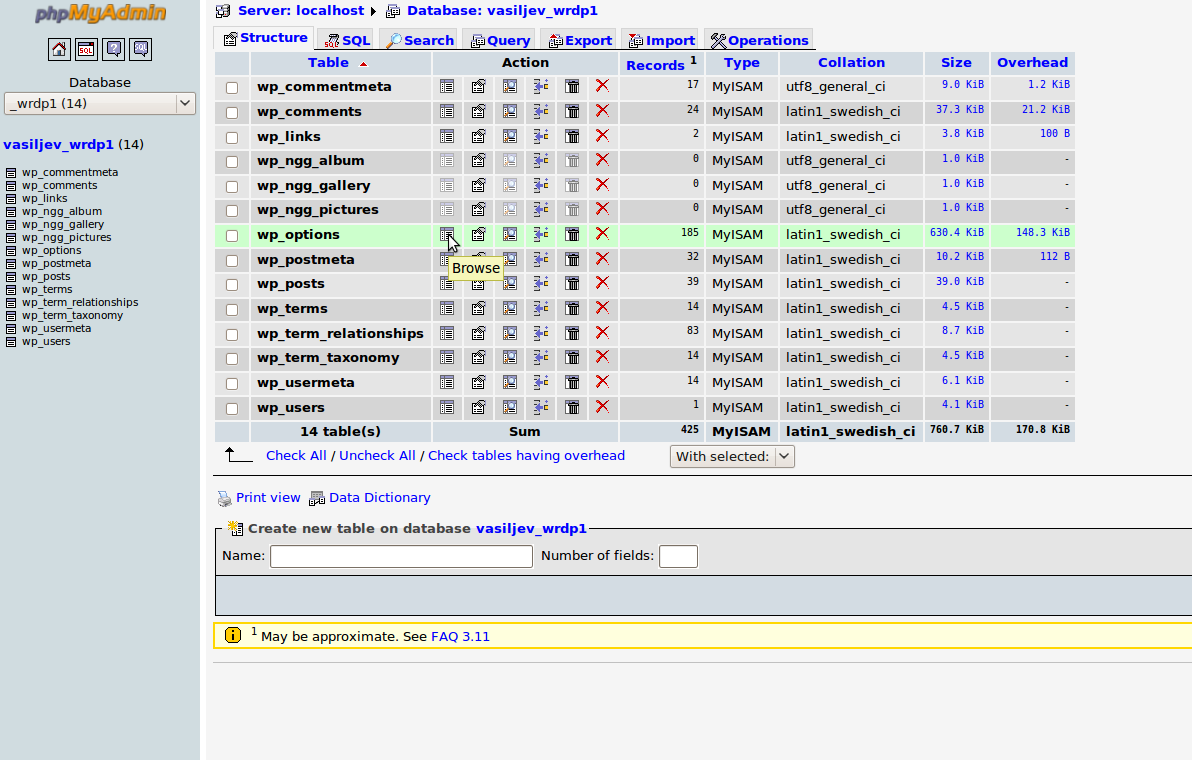Check the wp_posts table checkbox
The image size is (1192, 760).
click(x=232, y=285)
